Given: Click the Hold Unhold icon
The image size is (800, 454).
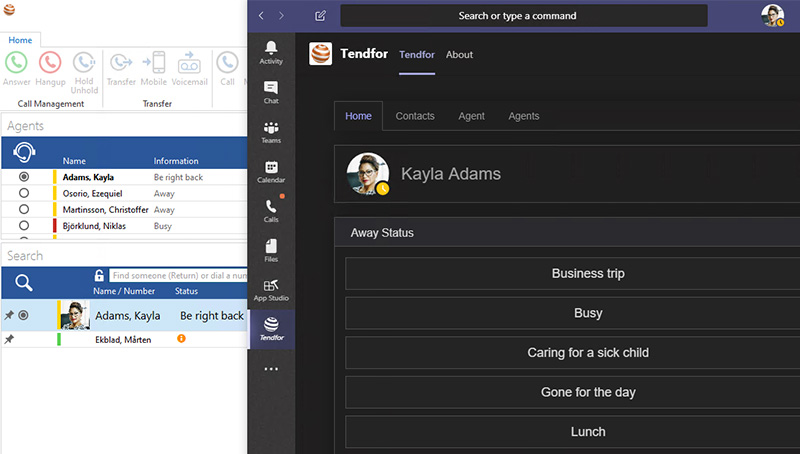Looking at the screenshot, I should 84,63.
